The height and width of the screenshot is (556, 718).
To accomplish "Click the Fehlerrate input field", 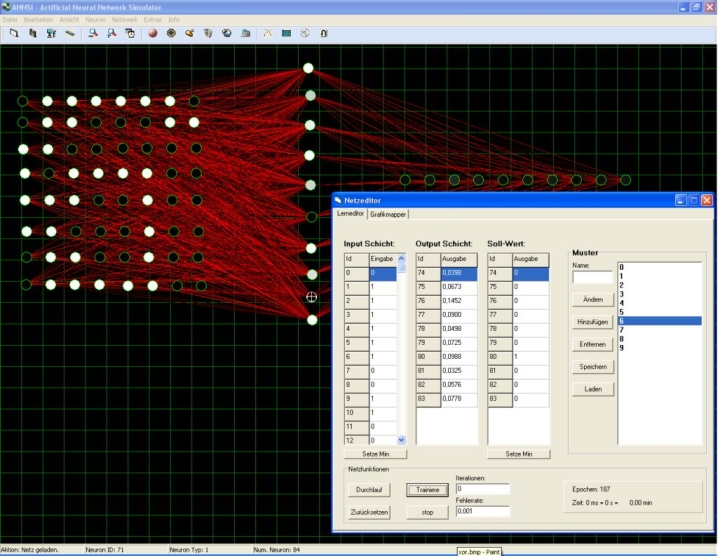I will coord(482,512).
